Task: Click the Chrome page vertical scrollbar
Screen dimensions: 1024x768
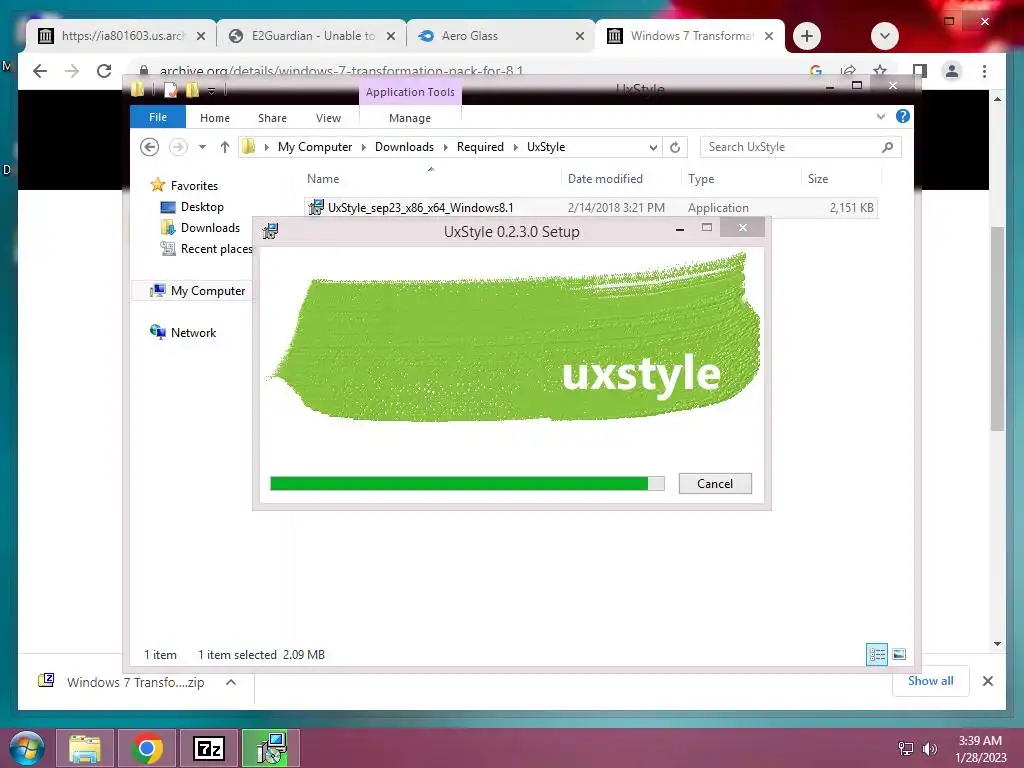Action: pyautogui.click(x=997, y=327)
